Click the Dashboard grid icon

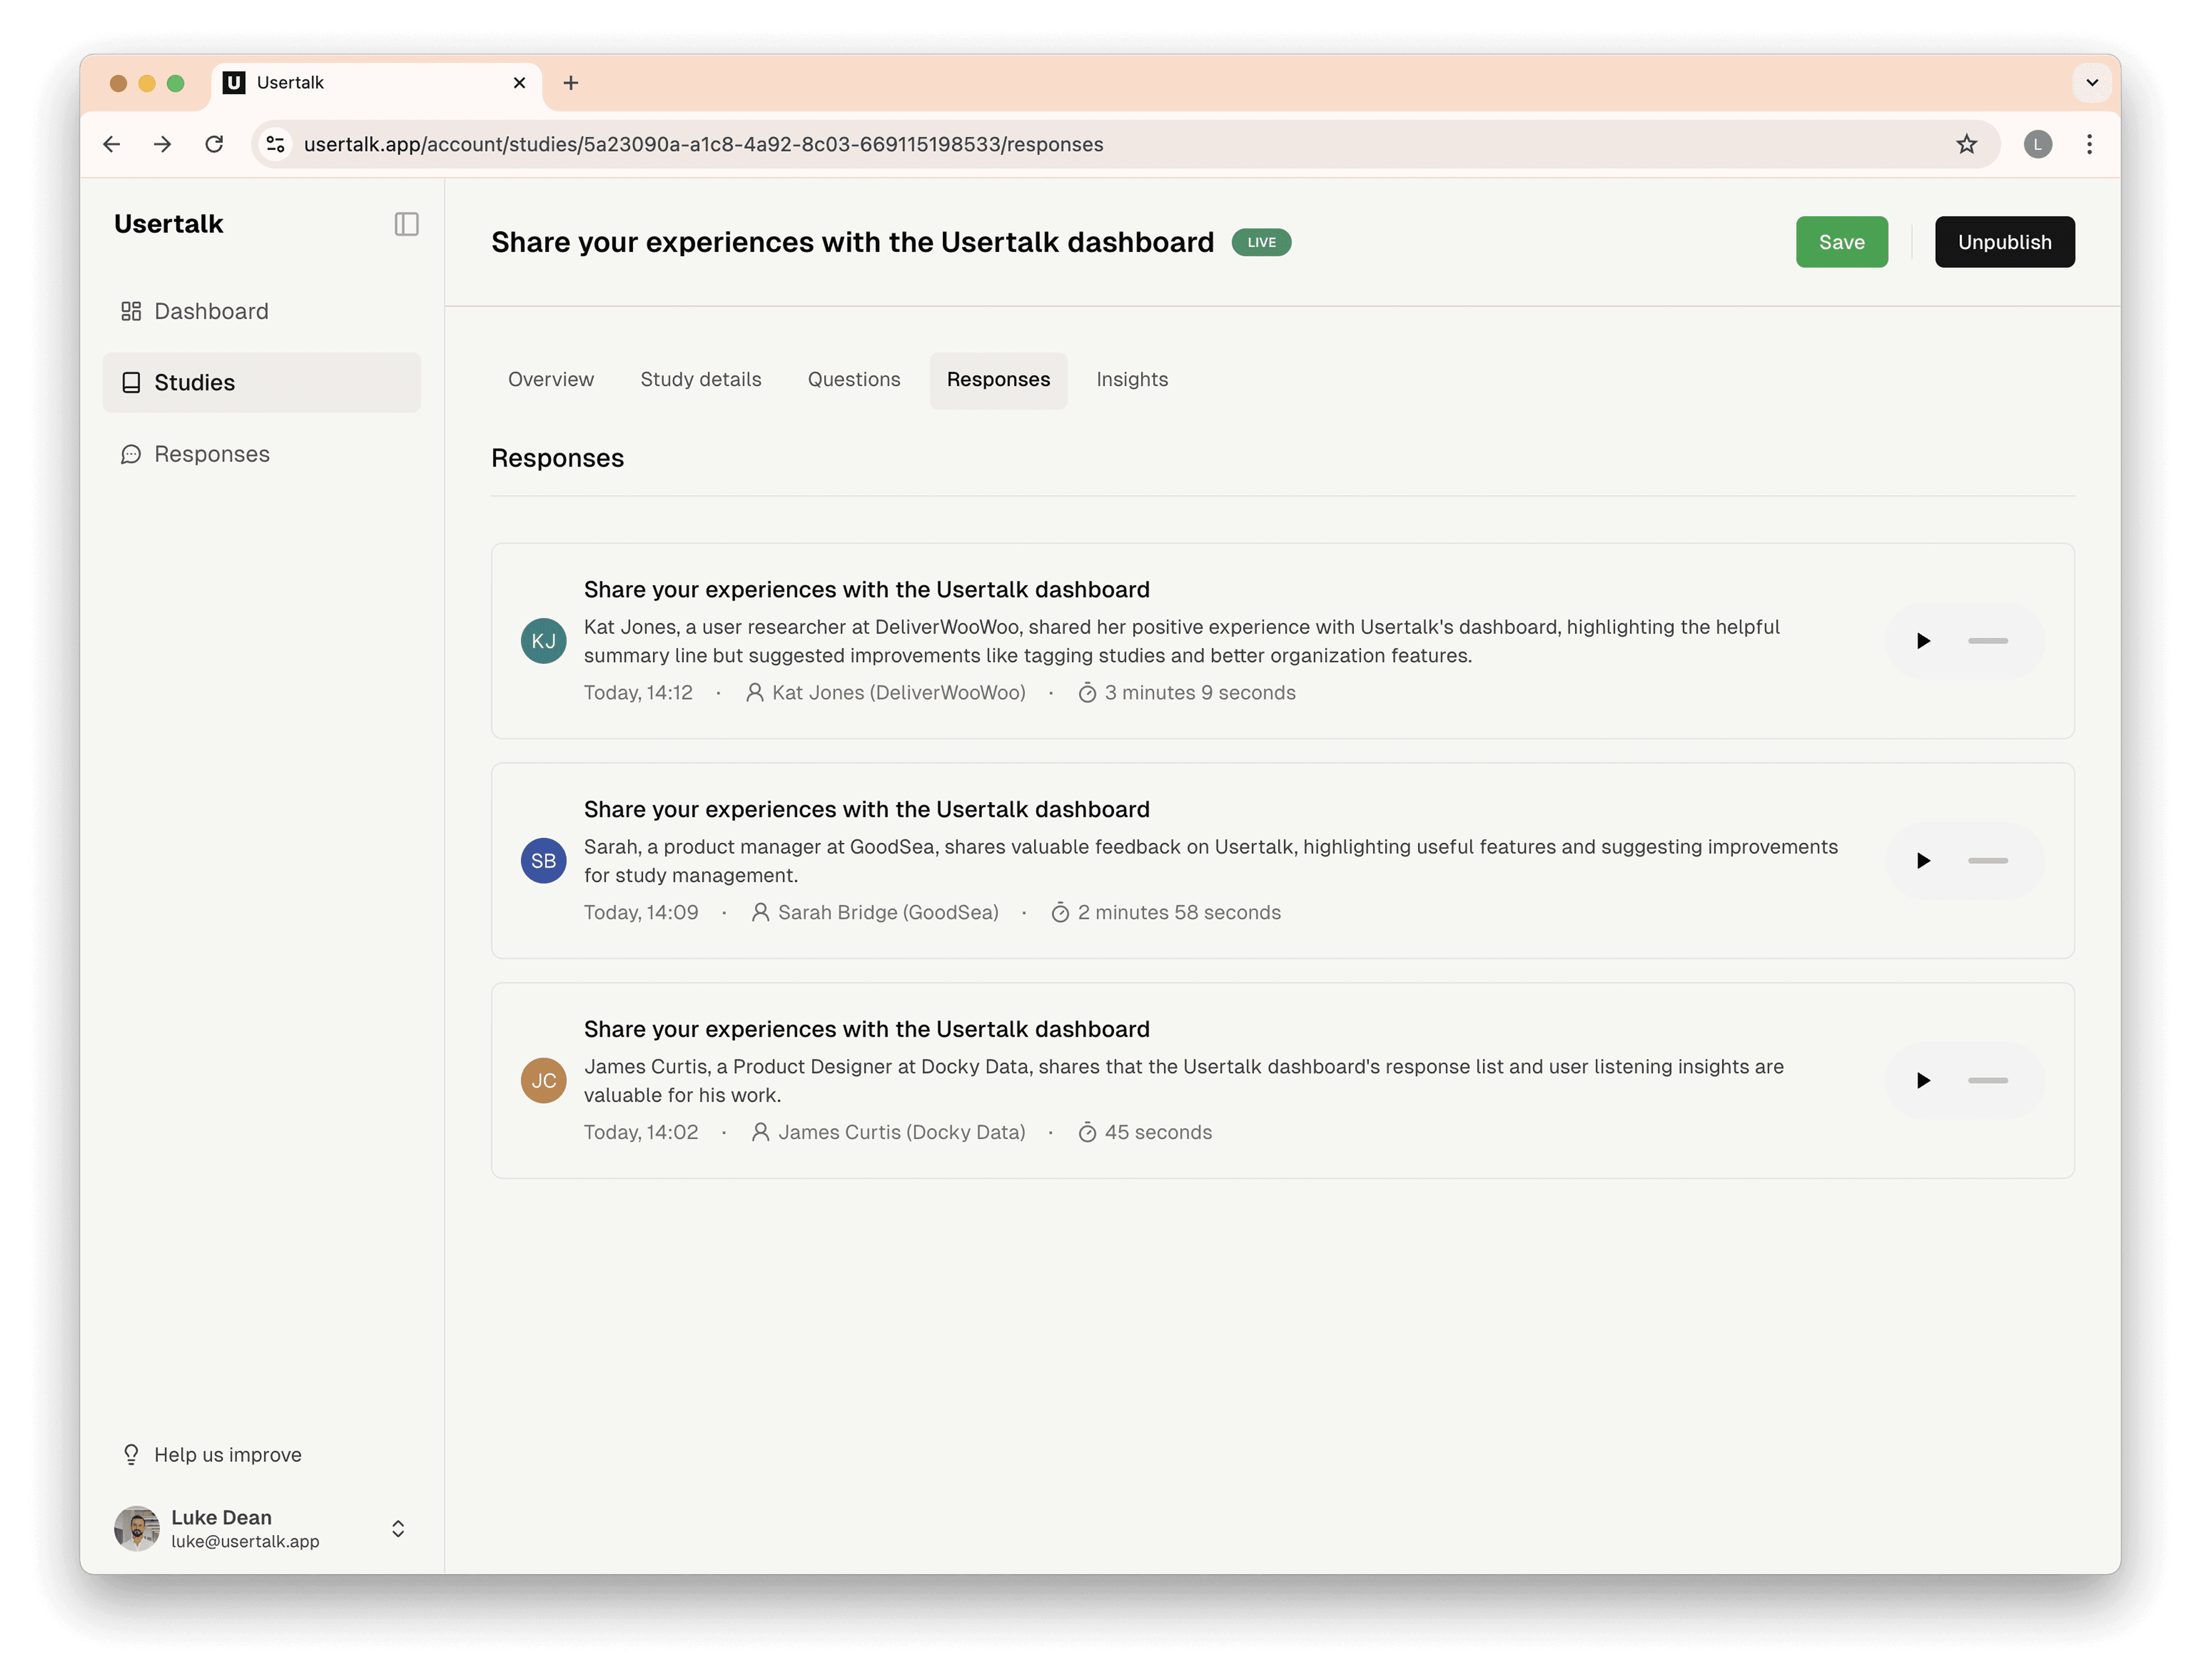131,312
